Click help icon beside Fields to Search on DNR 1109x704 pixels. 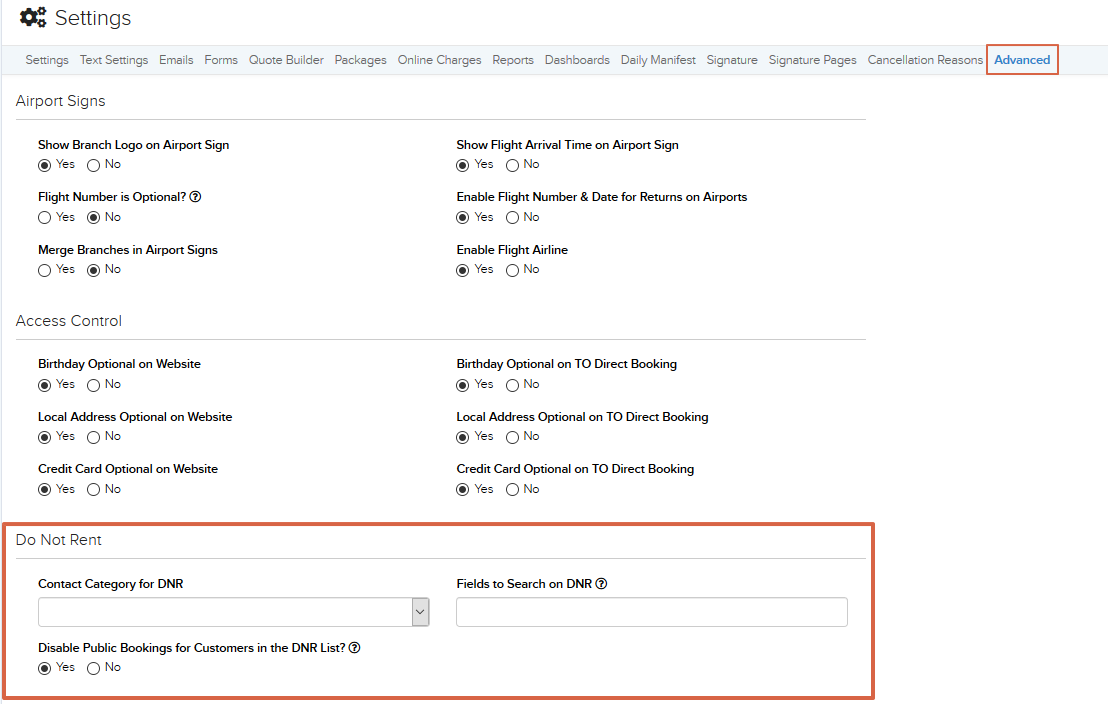(601, 583)
